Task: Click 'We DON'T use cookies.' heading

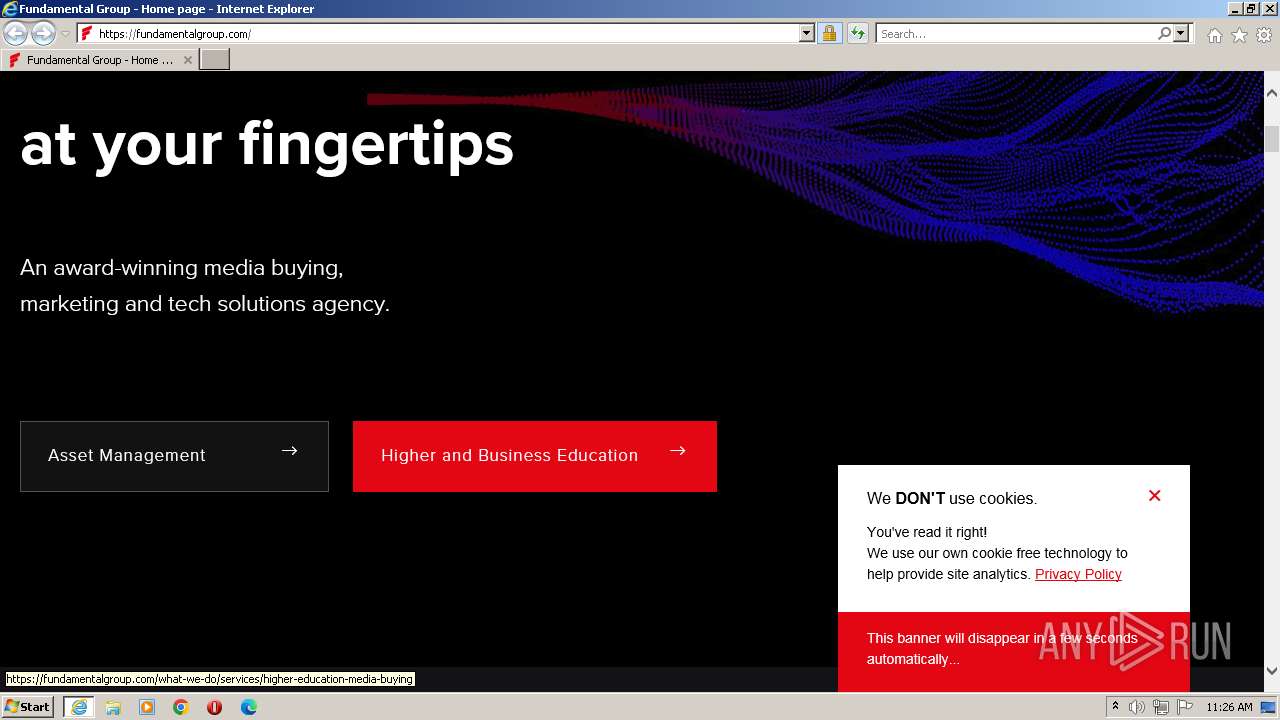Action: click(x=952, y=498)
